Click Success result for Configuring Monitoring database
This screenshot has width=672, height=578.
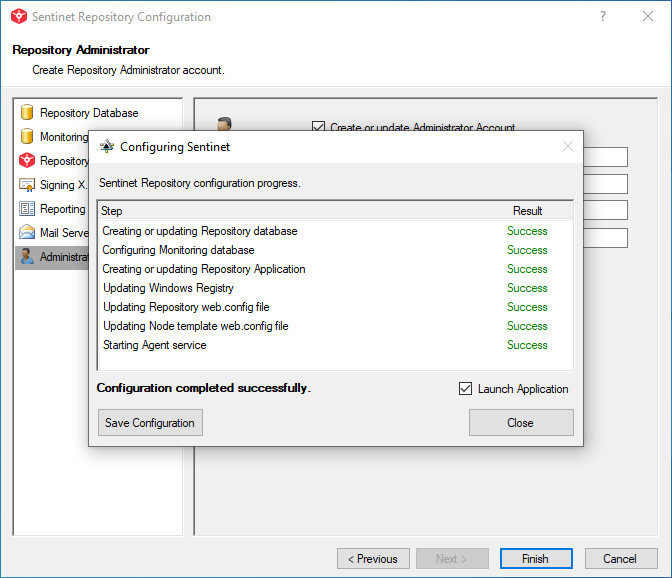[527, 250]
